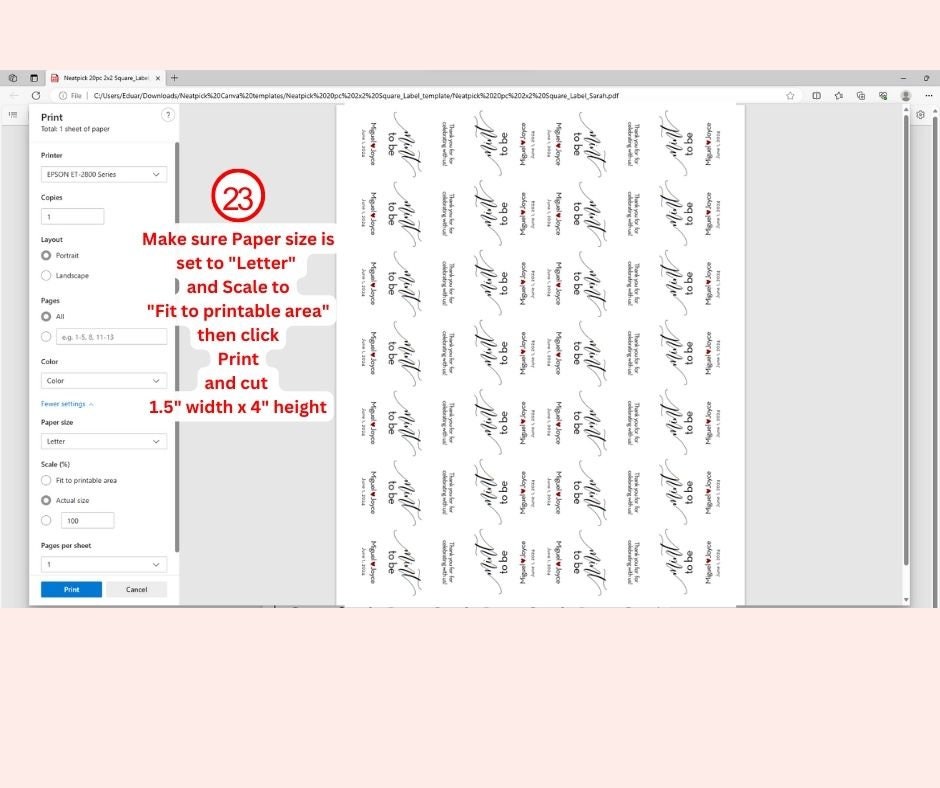The width and height of the screenshot is (940, 788).
Task: Minimize the browser window
Action: coord(903,78)
